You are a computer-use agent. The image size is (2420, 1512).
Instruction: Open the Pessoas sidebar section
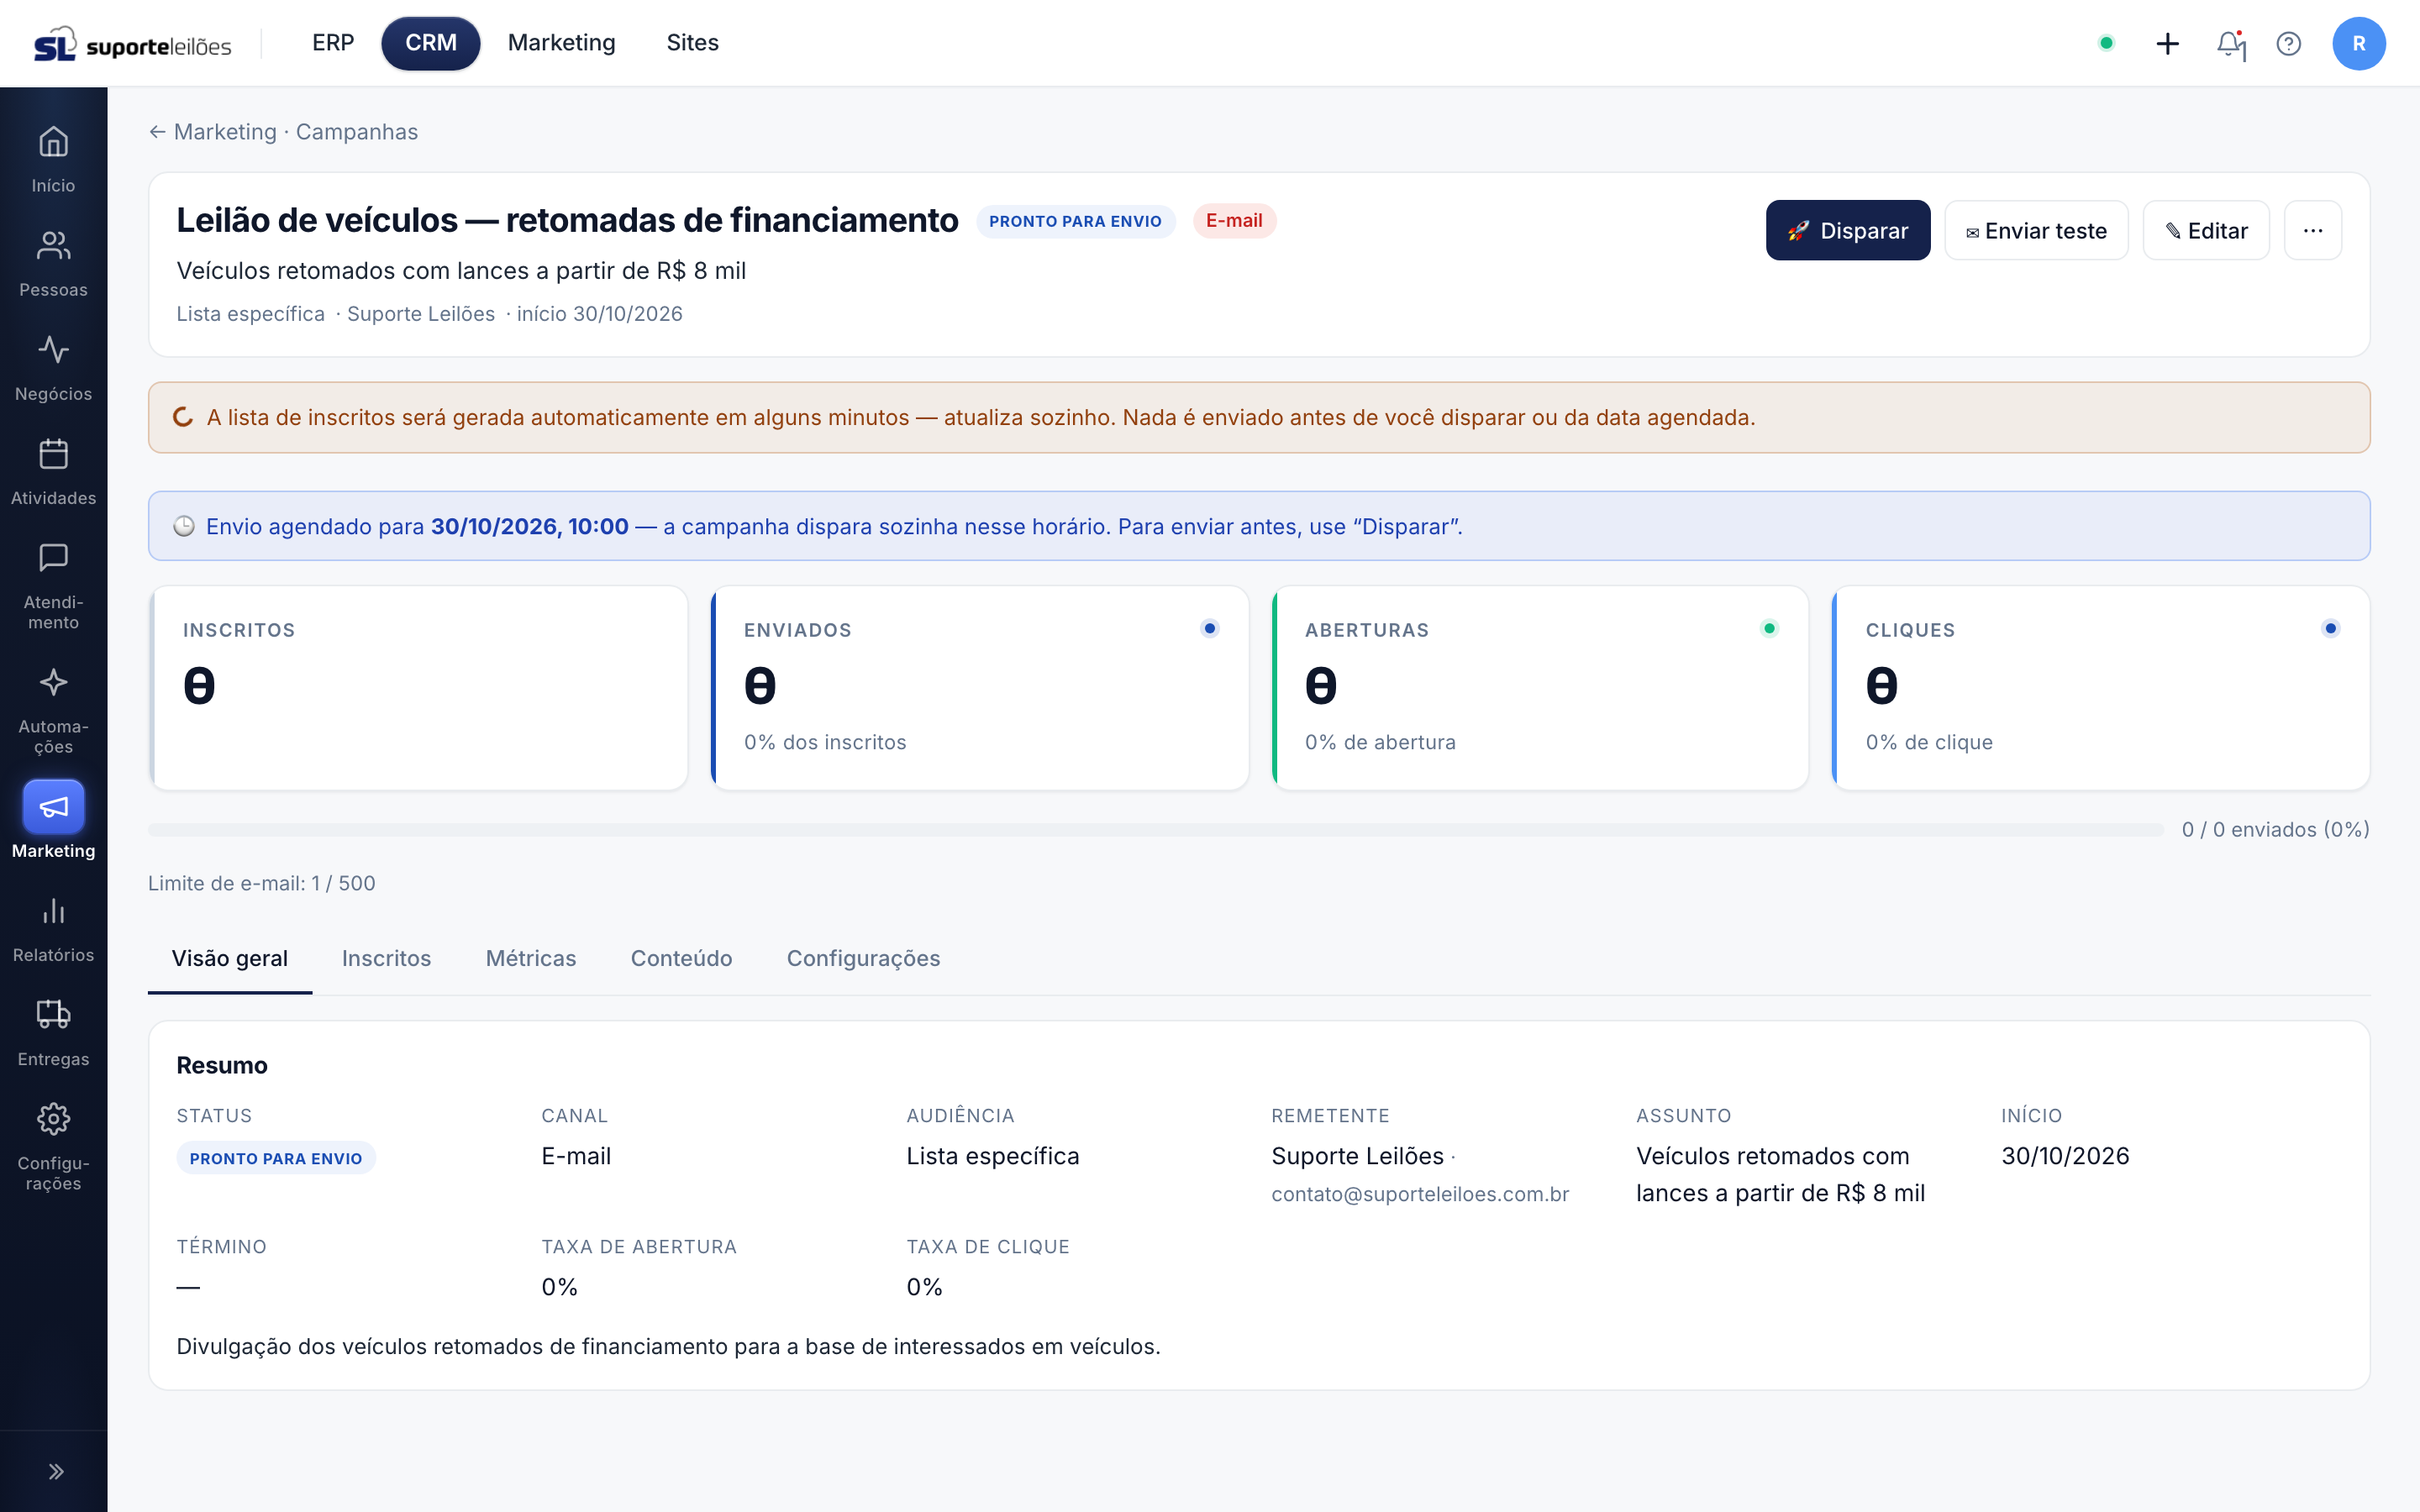coord(53,263)
